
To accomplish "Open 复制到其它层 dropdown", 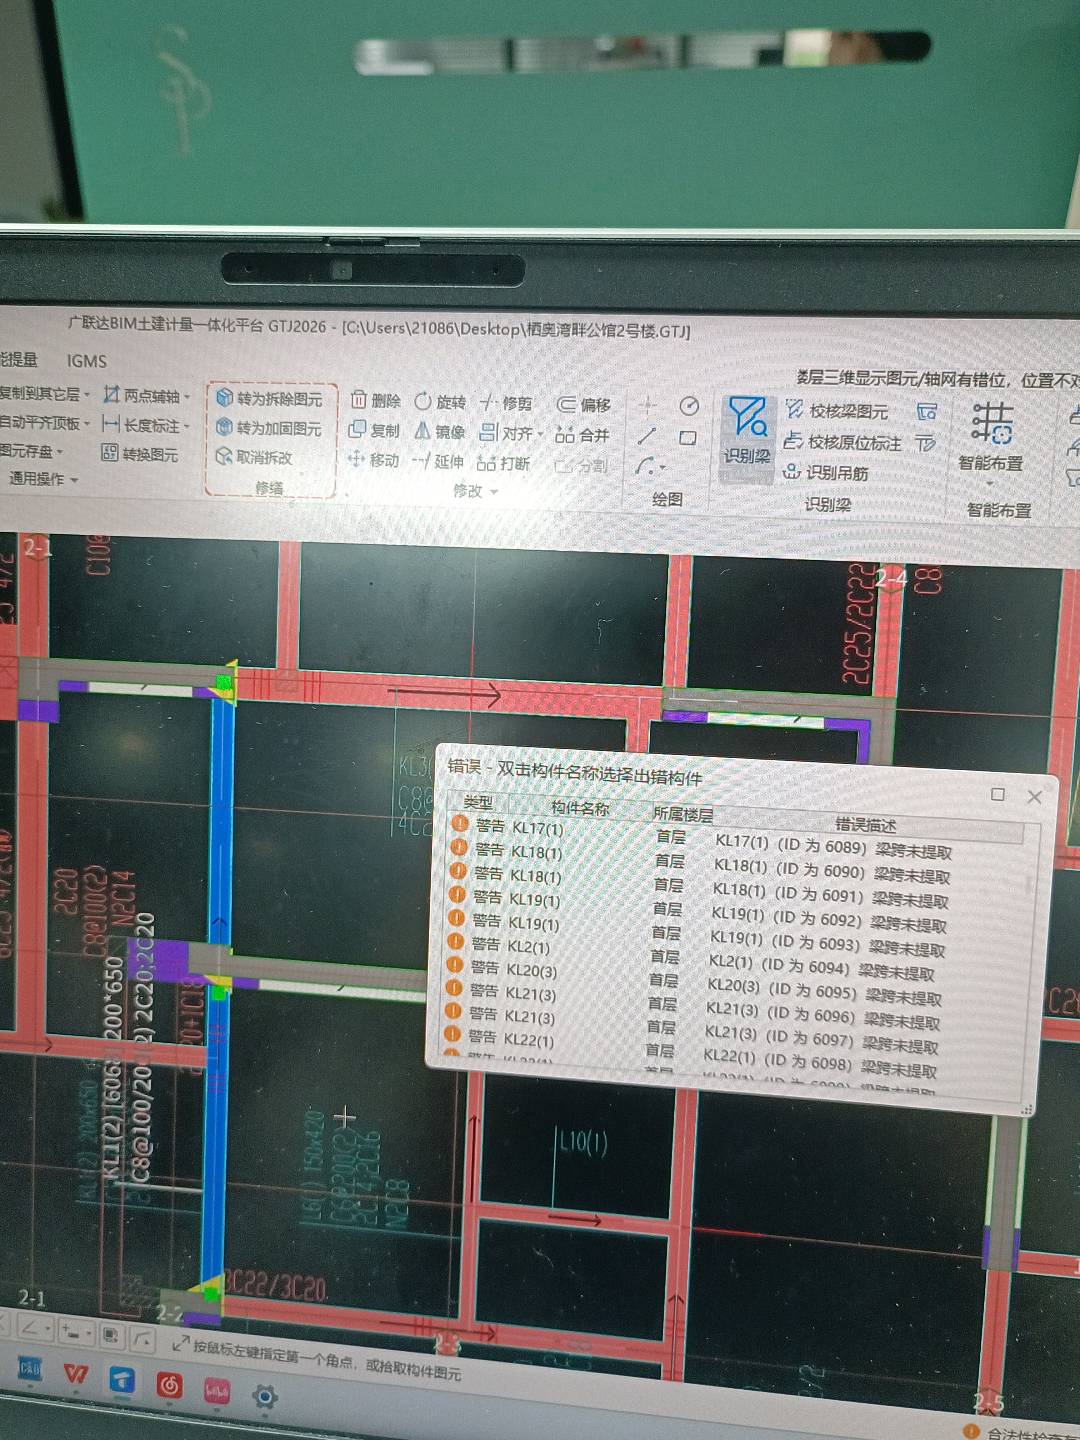I will point(87,394).
